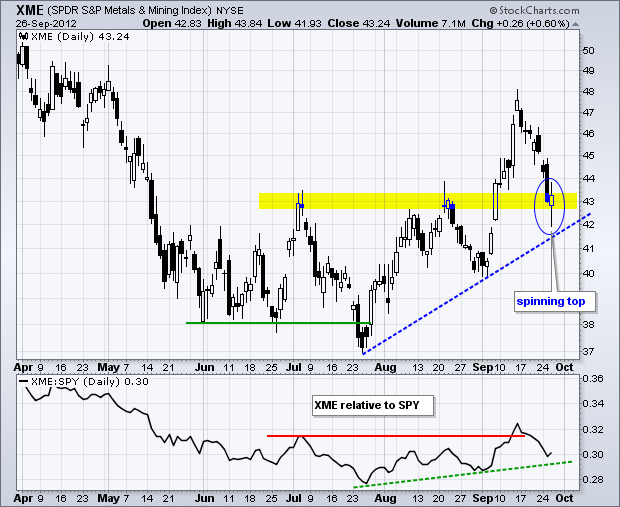Click the Jul label on upper date axis
This screenshot has width=620, height=507.
(x=293, y=367)
